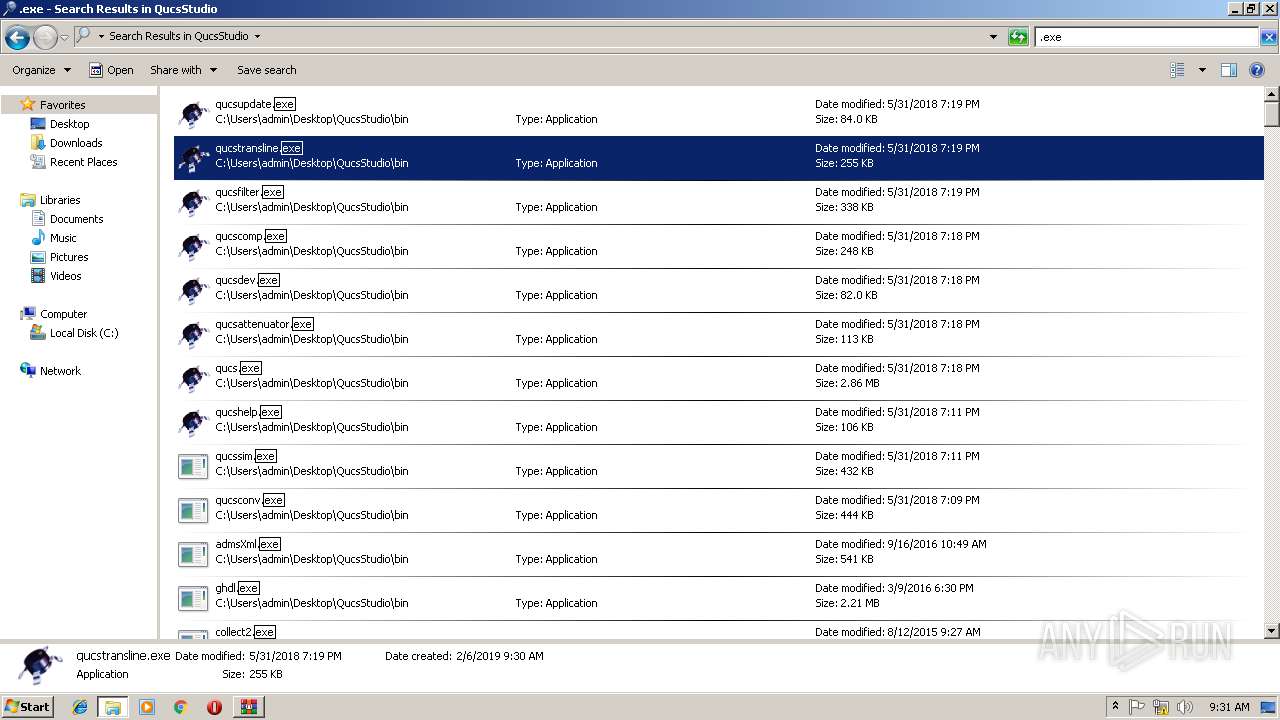Select Computer in navigation pane

(x=63, y=314)
